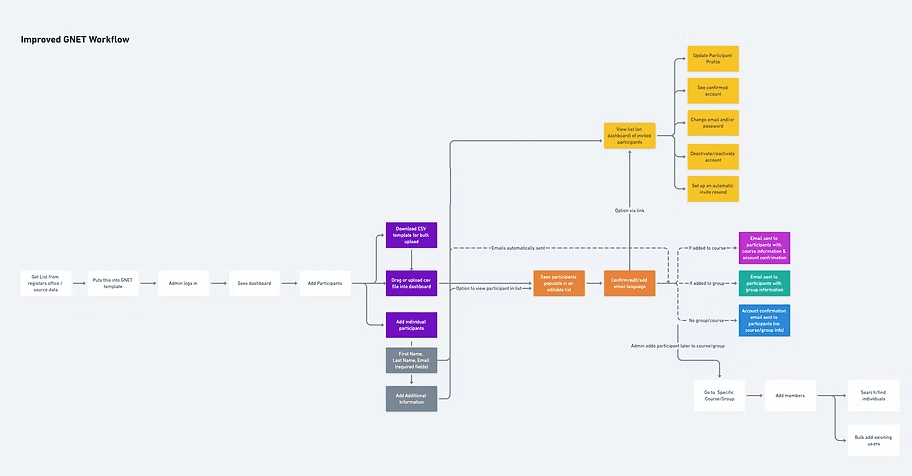This screenshot has width=912, height=476.
Task: Select the 'Go to Specific Course/Group' node
Action: click(719, 396)
